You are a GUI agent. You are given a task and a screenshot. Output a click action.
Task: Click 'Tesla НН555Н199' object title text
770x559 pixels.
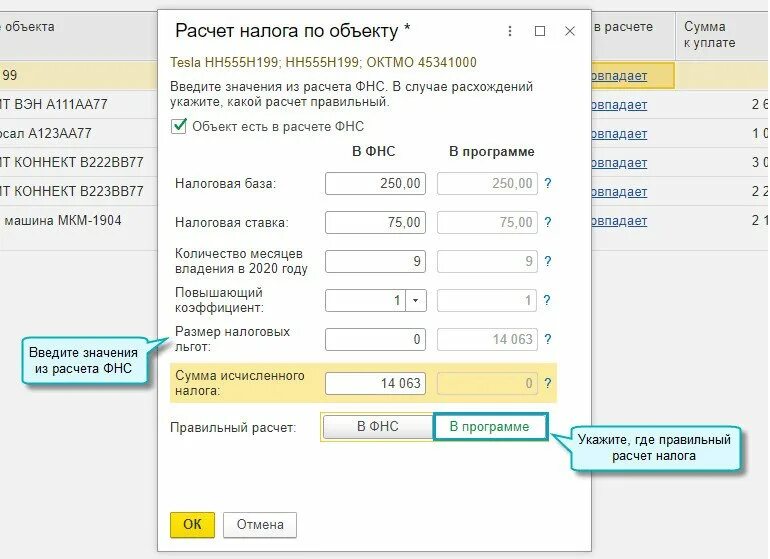click(x=323, y=62)
